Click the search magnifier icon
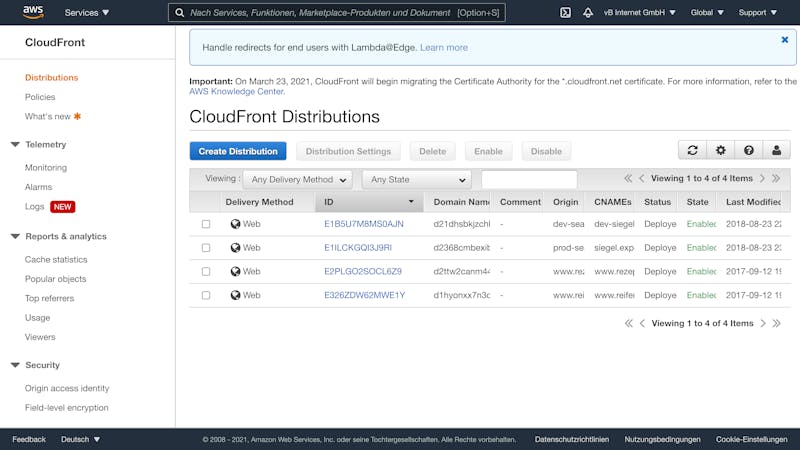 click(180, 12)
